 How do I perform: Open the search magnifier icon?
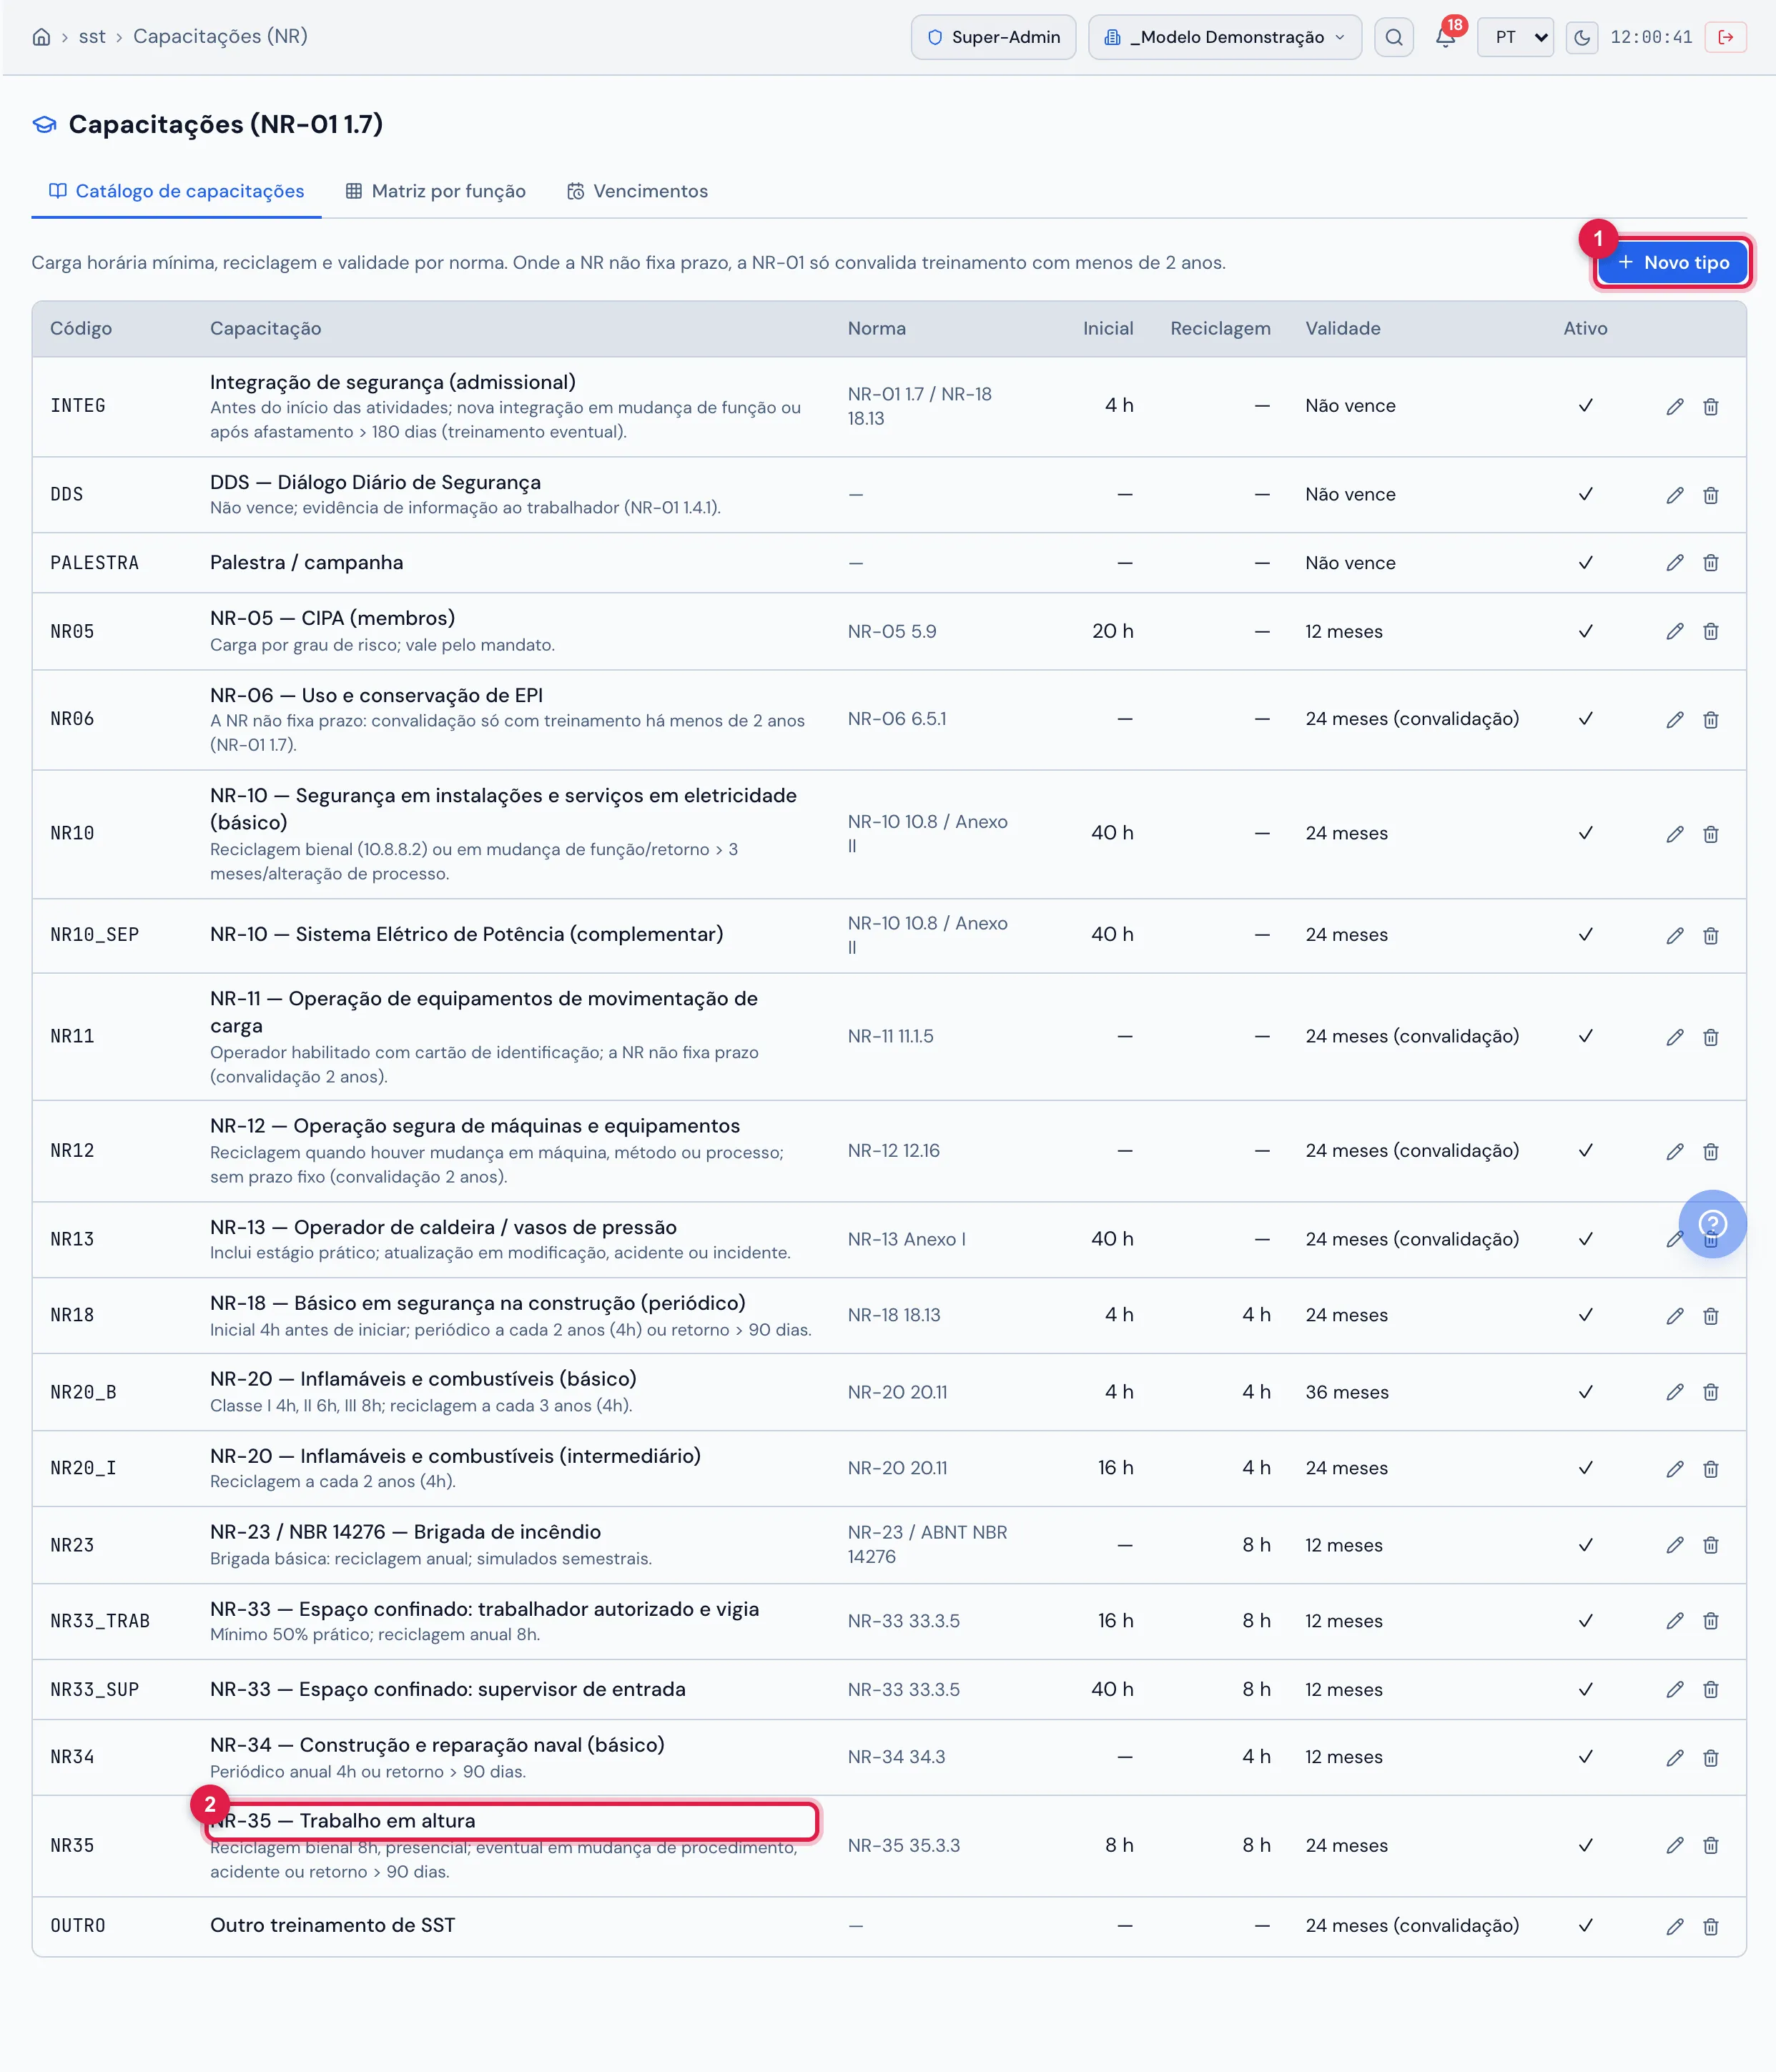[1393, 37]
